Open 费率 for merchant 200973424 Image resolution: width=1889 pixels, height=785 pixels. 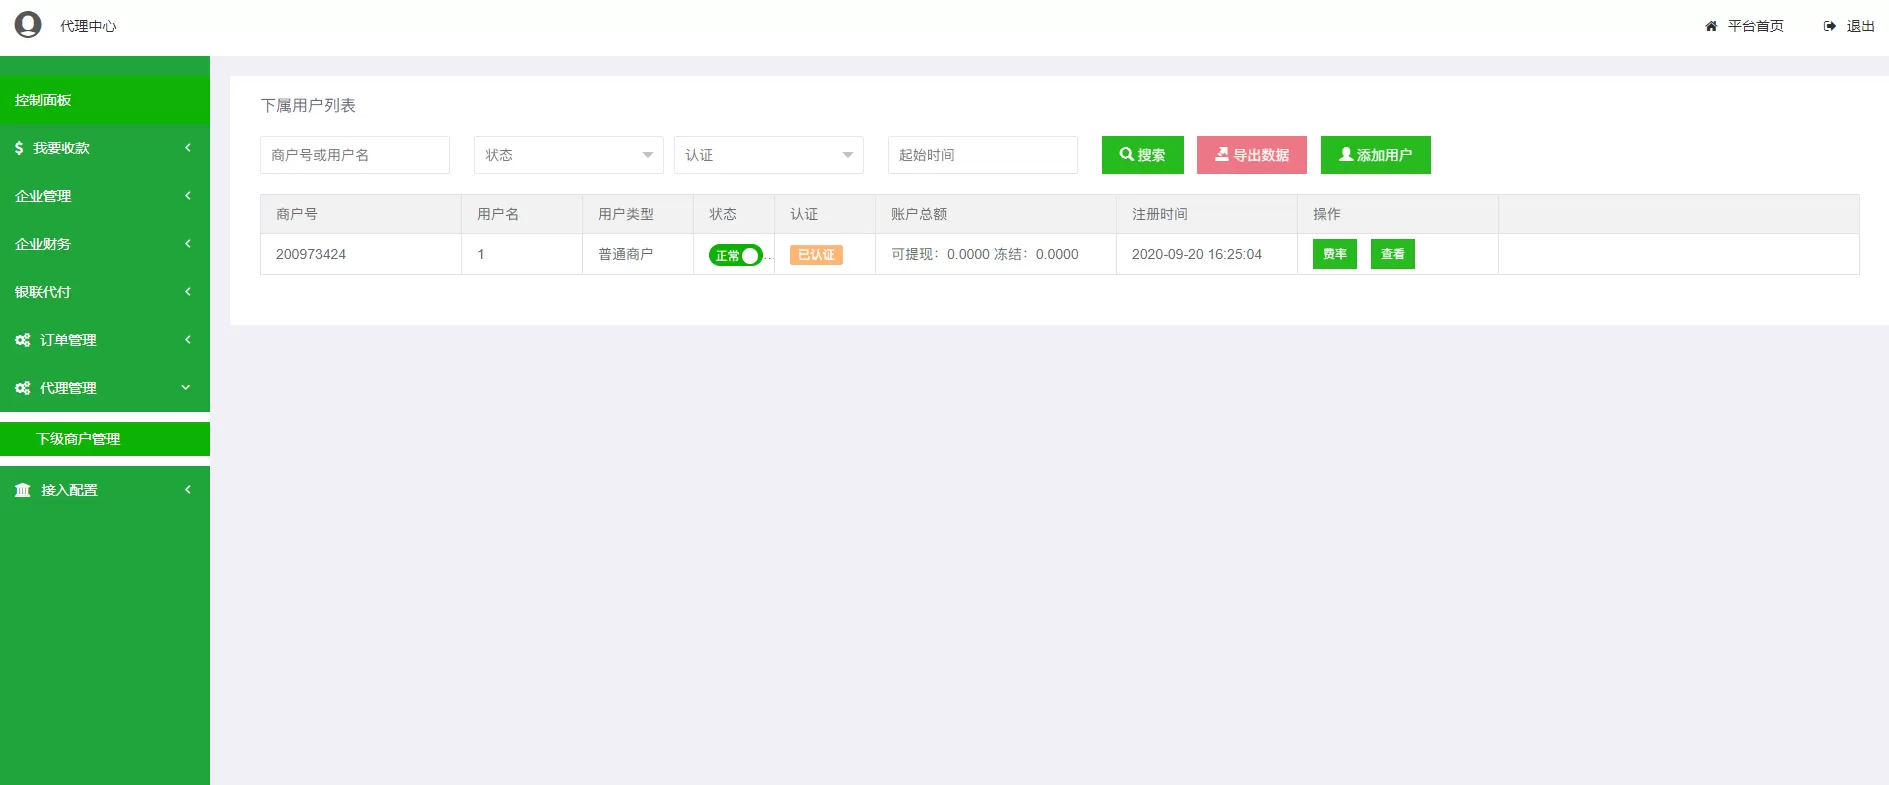[x=1334, y=254]
